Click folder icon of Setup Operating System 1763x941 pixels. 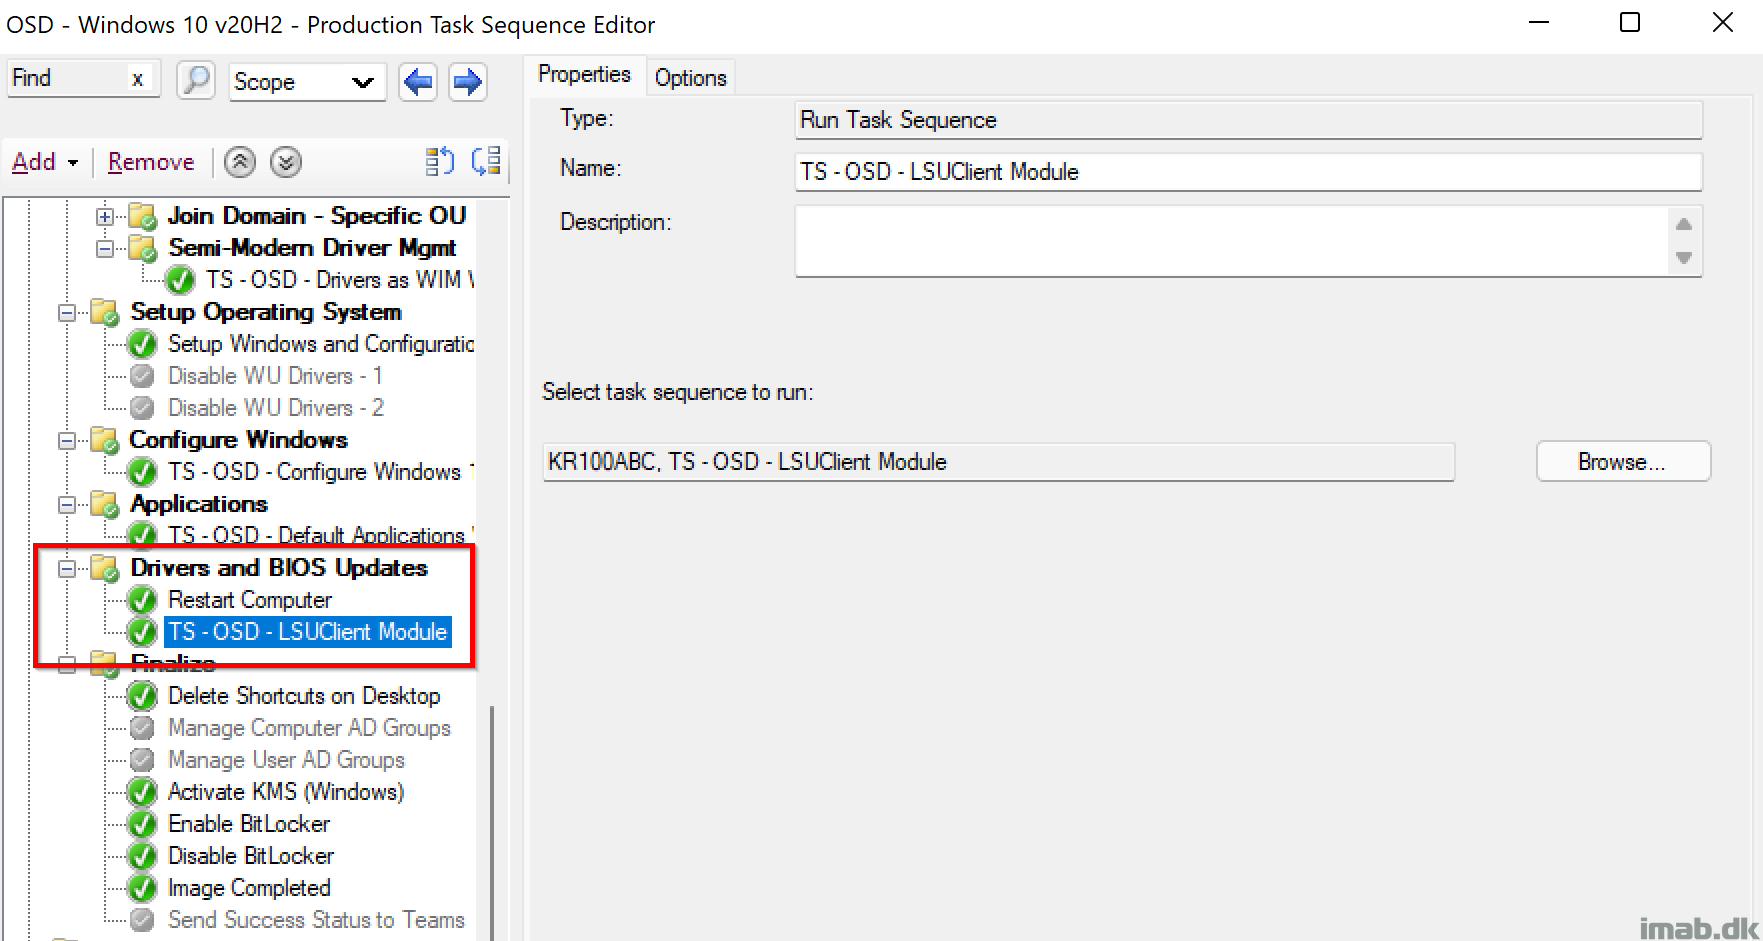pyautogui.click(x=106, y=313)
